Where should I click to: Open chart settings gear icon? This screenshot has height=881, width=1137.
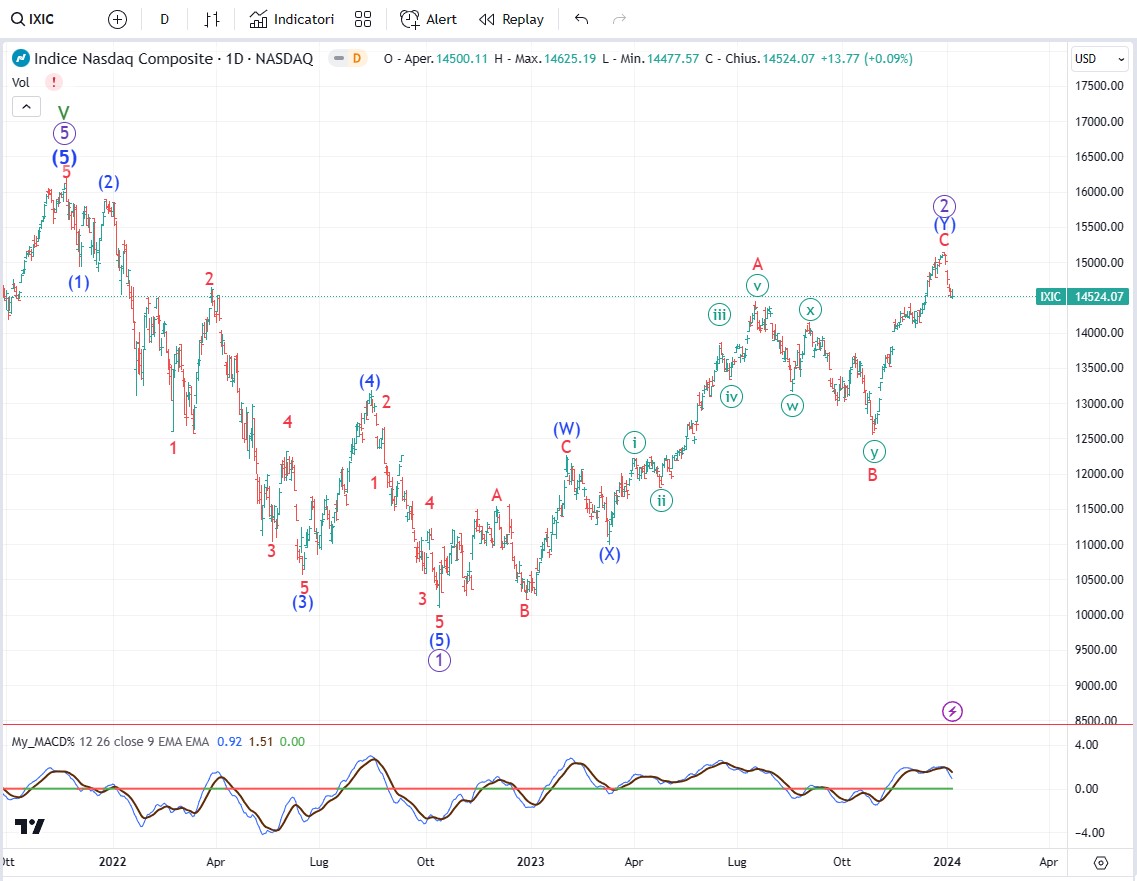(x=1101, y=862)
